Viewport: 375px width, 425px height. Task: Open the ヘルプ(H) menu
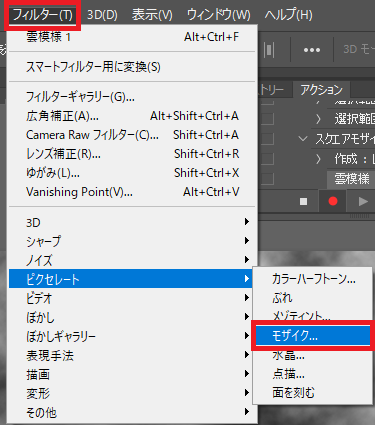pyautogui.click(x=288, y=15)
